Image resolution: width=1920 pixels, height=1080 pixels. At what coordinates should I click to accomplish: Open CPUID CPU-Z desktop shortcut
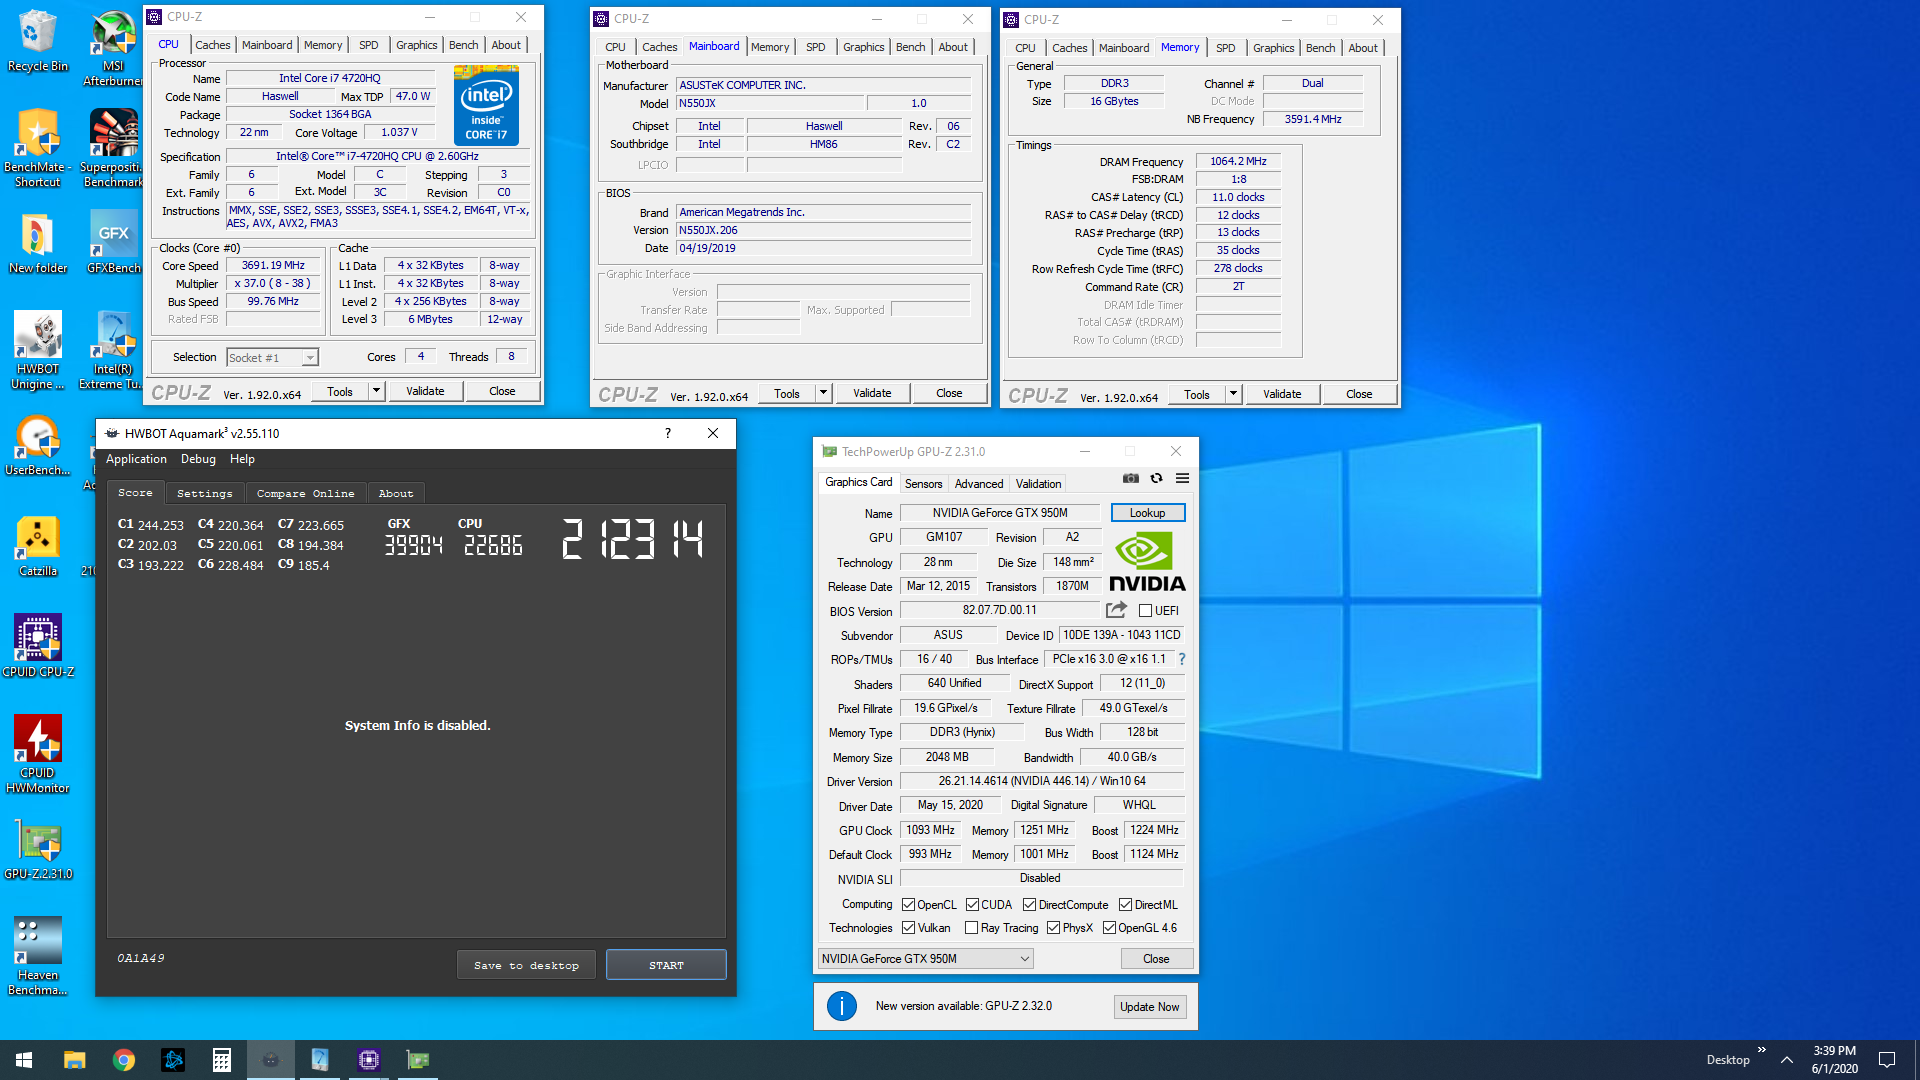click(x=38, y=646)
